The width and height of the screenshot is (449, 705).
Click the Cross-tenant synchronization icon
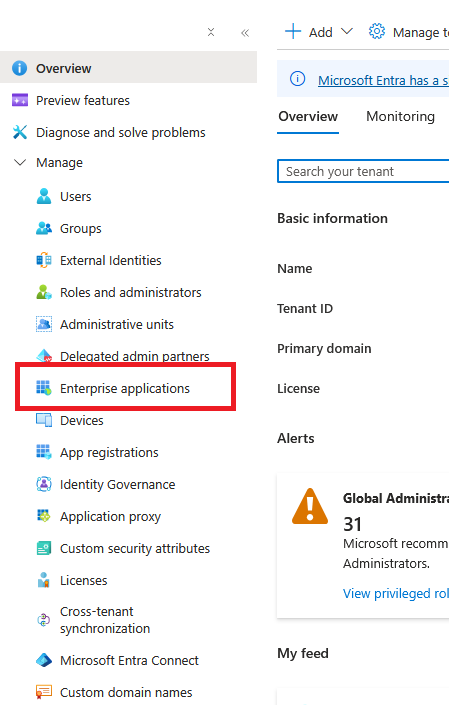pos(44,620)
